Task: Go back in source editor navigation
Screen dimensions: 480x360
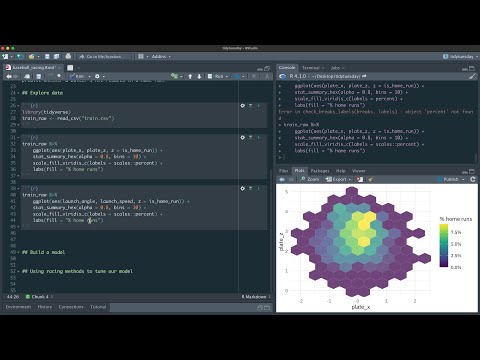Action: [x=8, y=76]
